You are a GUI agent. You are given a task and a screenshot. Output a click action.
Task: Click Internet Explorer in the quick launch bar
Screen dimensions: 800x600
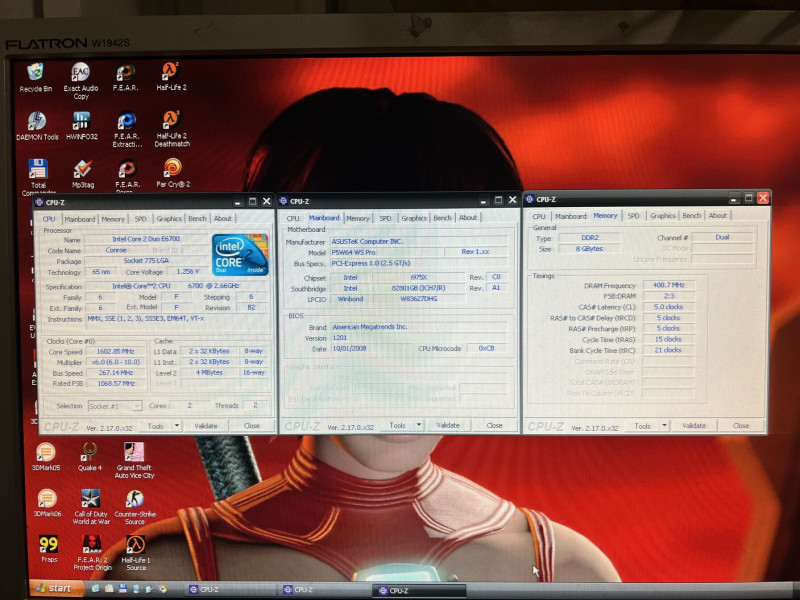point(96,589)
